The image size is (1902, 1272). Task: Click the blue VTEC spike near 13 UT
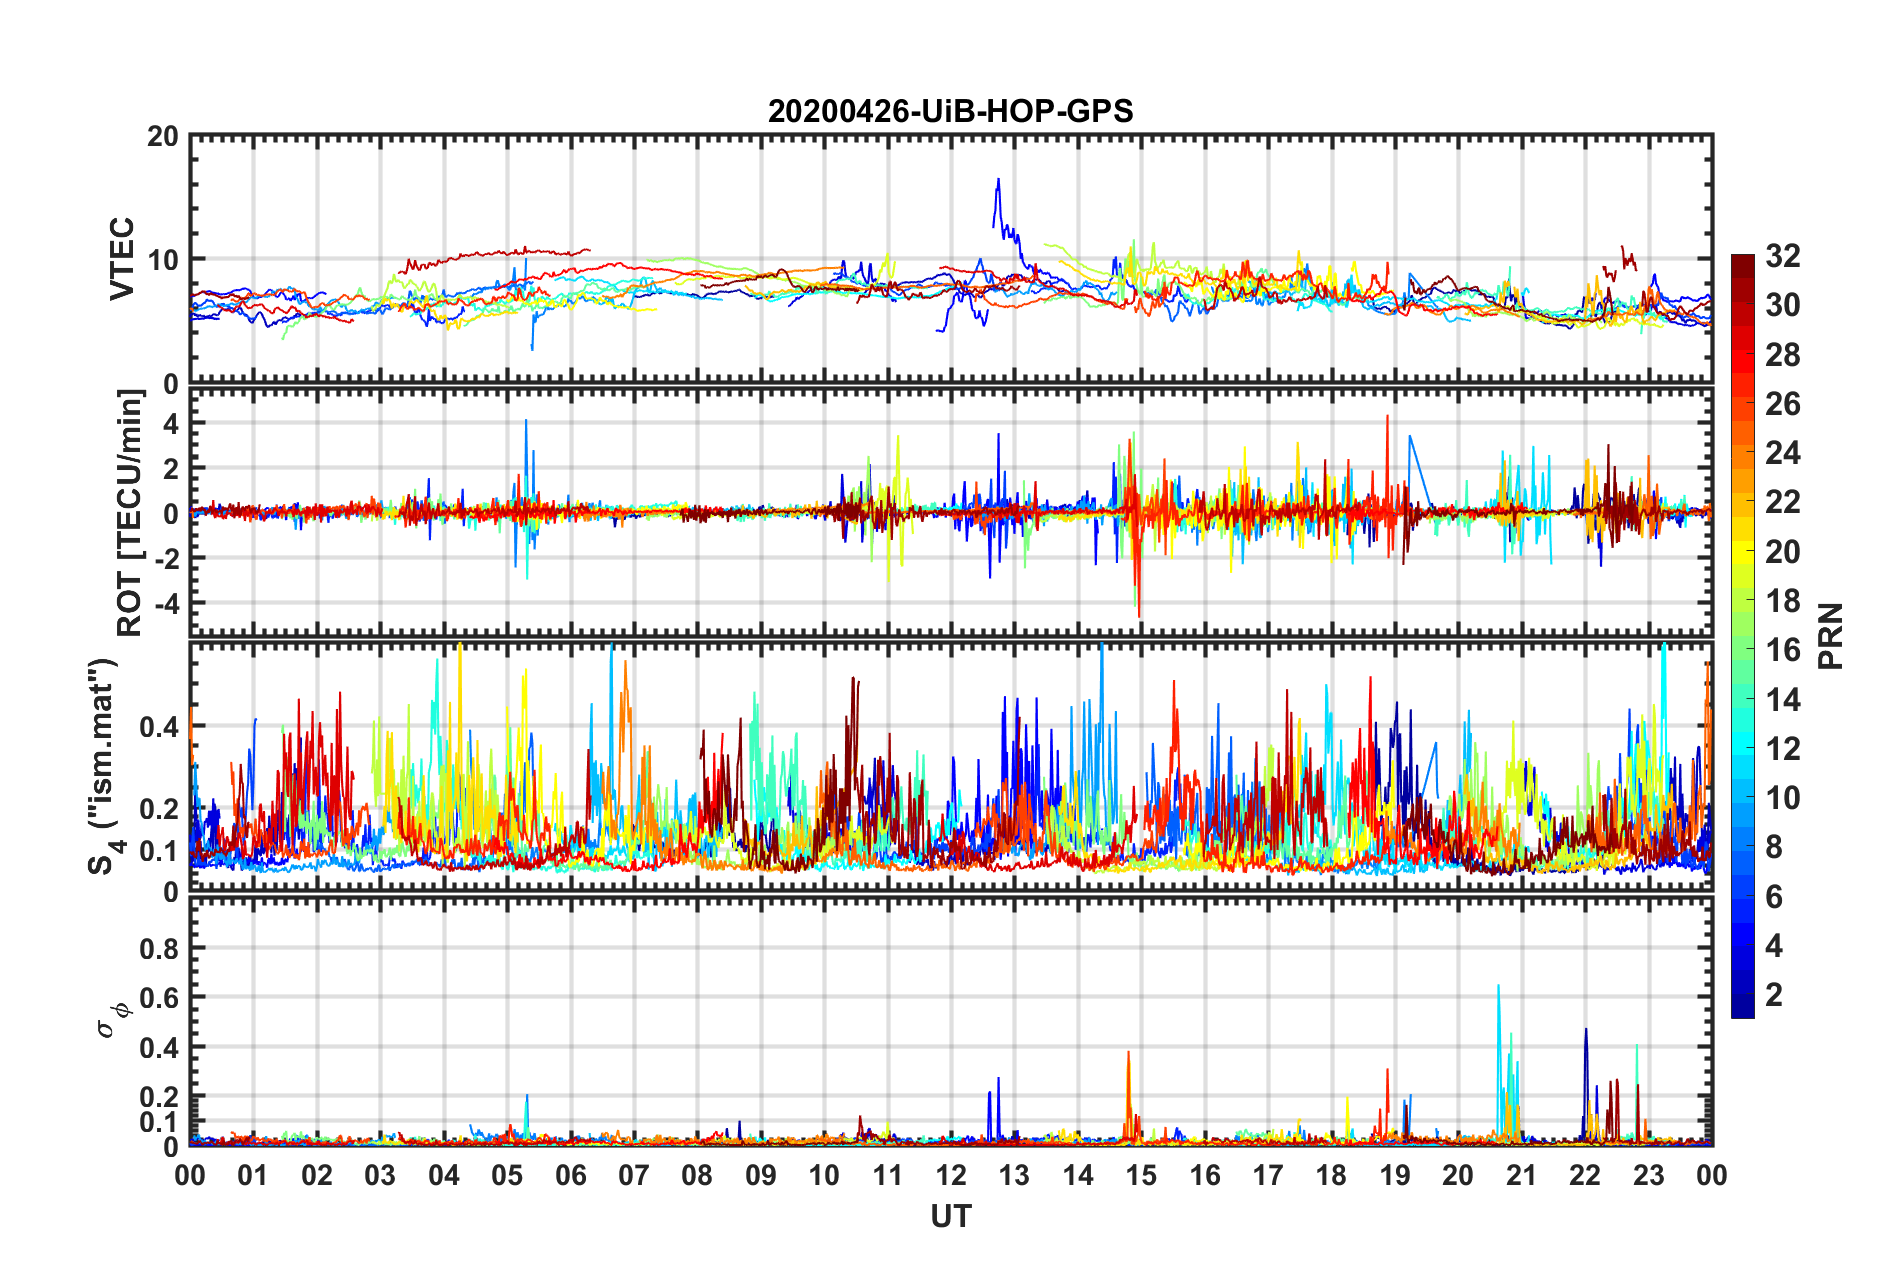coord(998,185)
